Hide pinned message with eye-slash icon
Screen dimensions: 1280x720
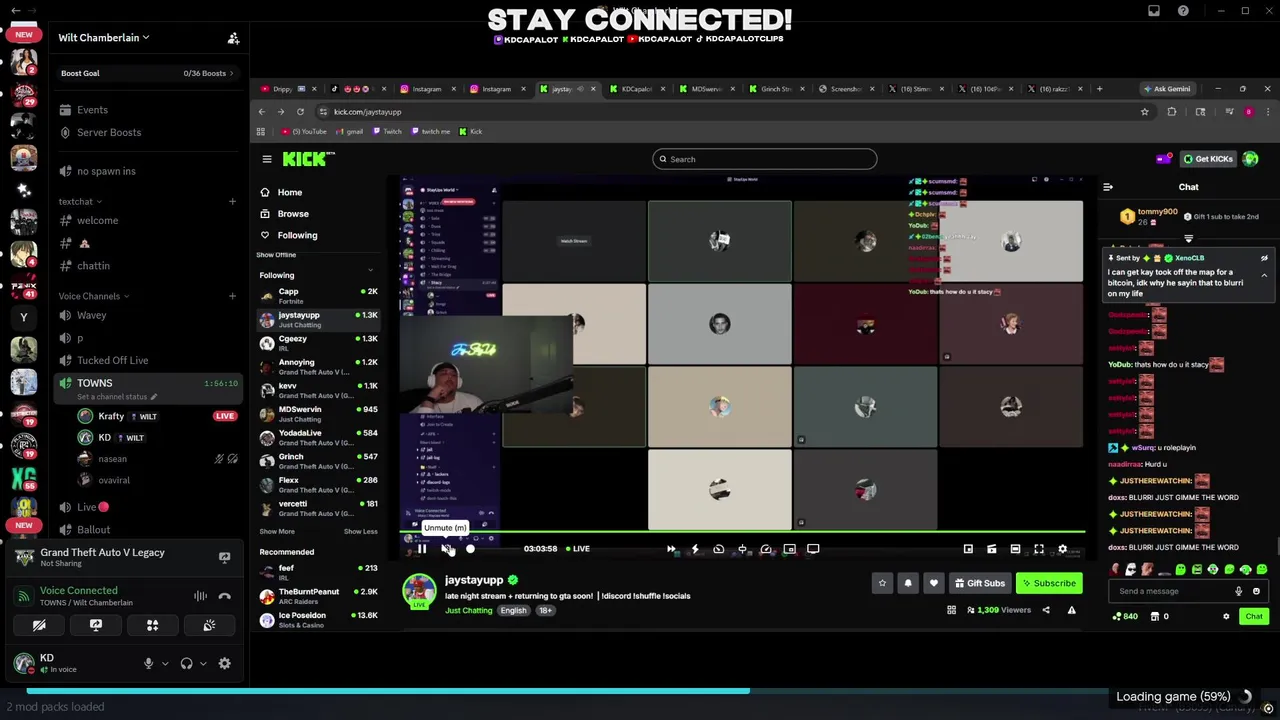click(x=1264, y=258)
